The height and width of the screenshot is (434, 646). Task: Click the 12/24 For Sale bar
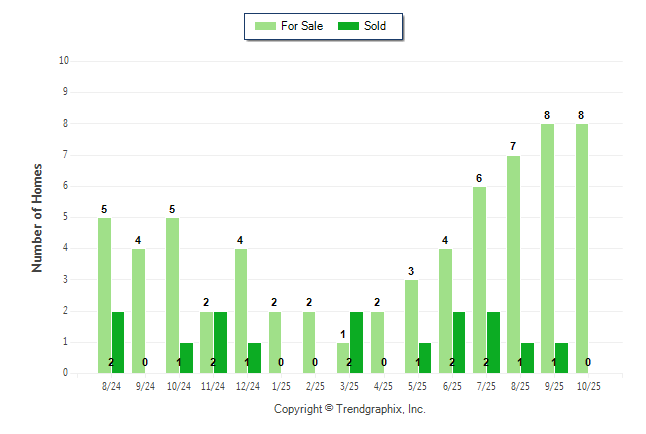click(x=241, y=311)
